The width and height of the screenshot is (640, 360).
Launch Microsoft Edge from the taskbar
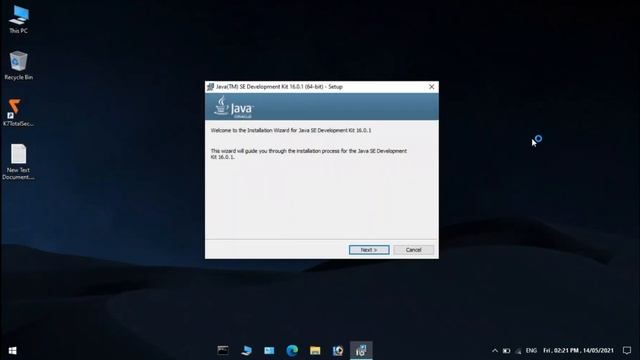point(292,351)
